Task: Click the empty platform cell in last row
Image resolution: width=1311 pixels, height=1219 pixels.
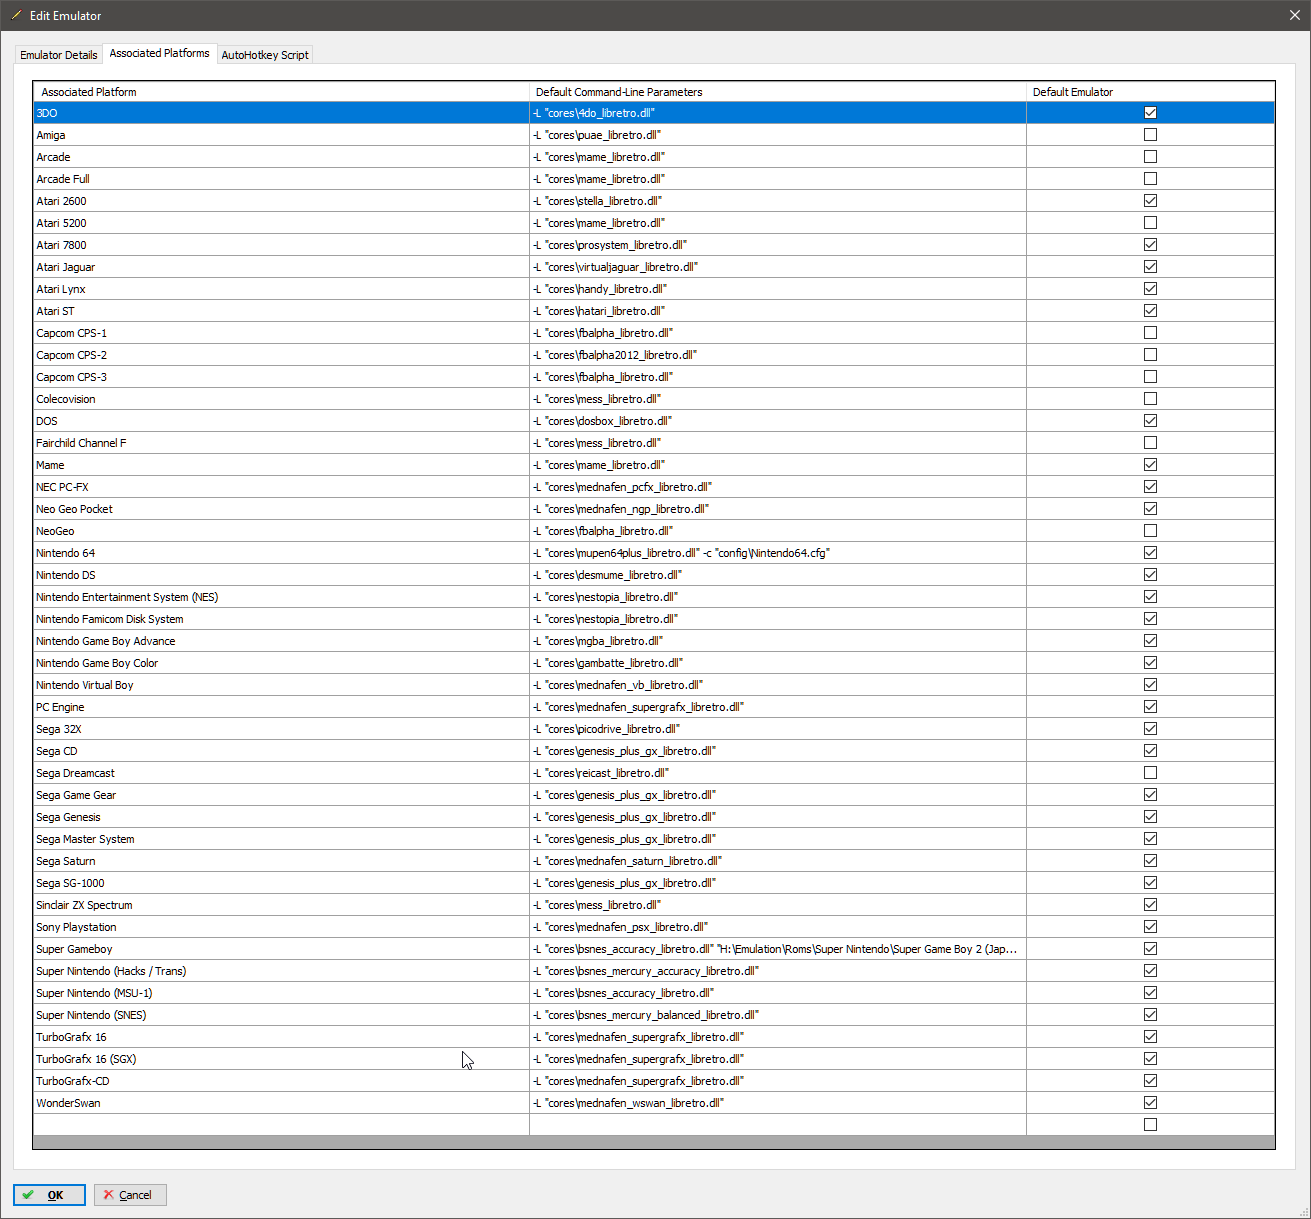Action: (x=280, y=1125)
